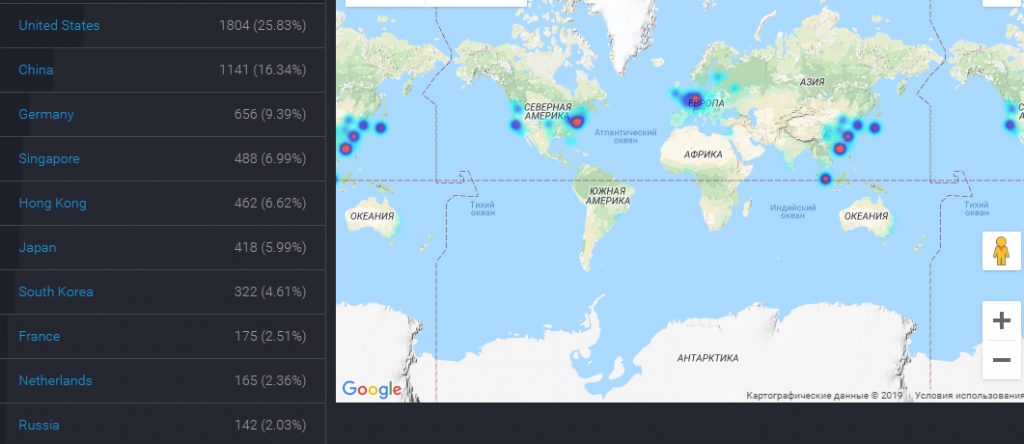
Task: Click the heat spot over Europe
Action: (x=694, y=100)
